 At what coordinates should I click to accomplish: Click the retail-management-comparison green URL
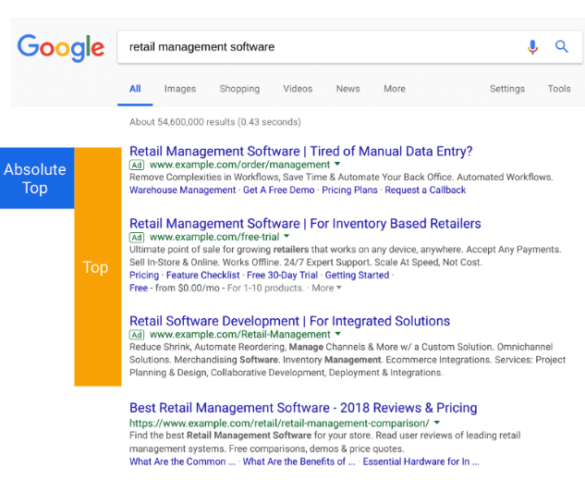point(279,423)
